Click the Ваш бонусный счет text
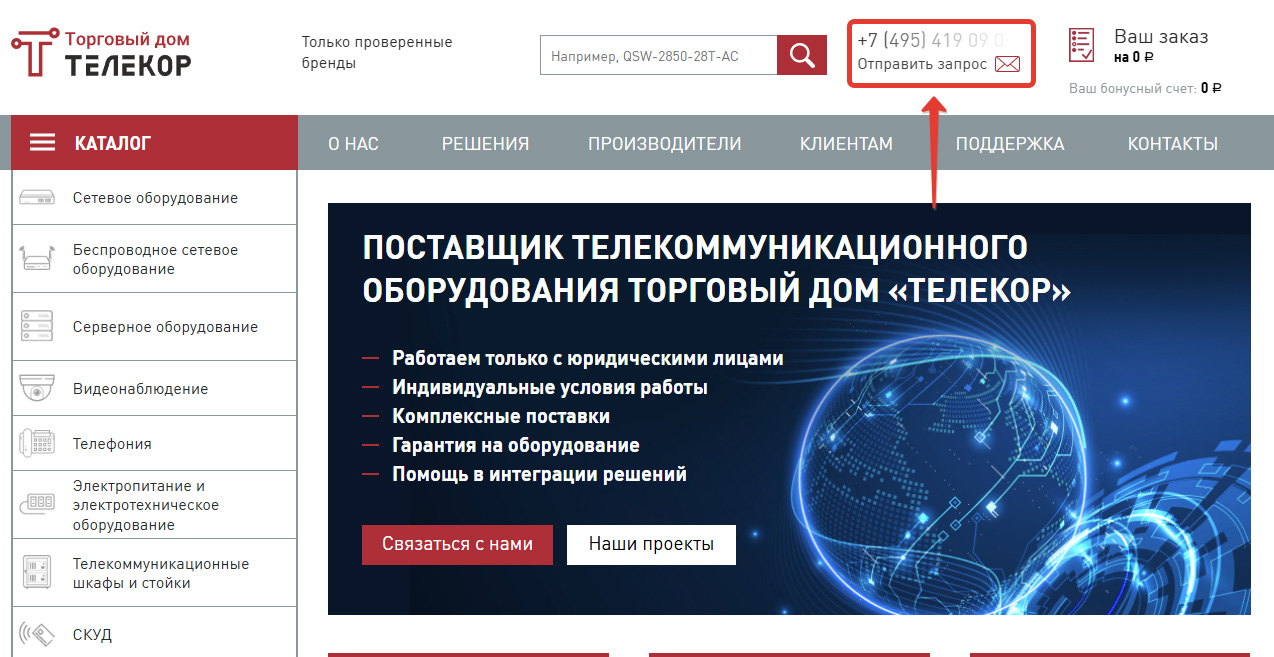Image resolution: width=1274 pixels, height=657 pixels. (1145, 88)
